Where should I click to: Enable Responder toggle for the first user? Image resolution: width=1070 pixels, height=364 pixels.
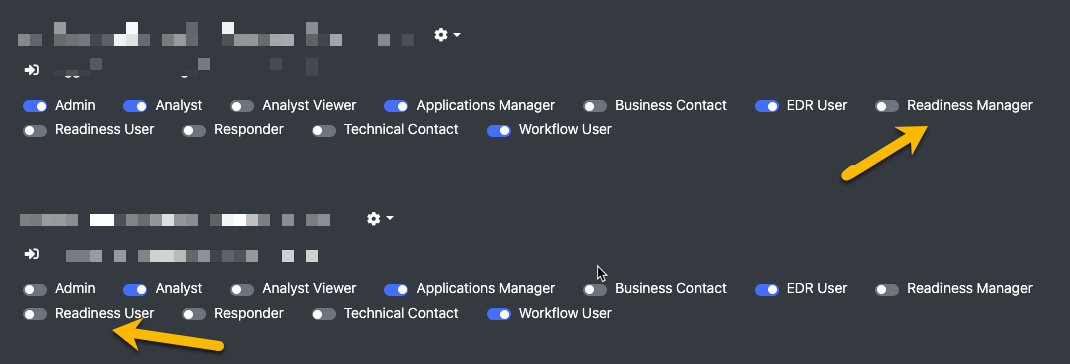coord(194,130)
